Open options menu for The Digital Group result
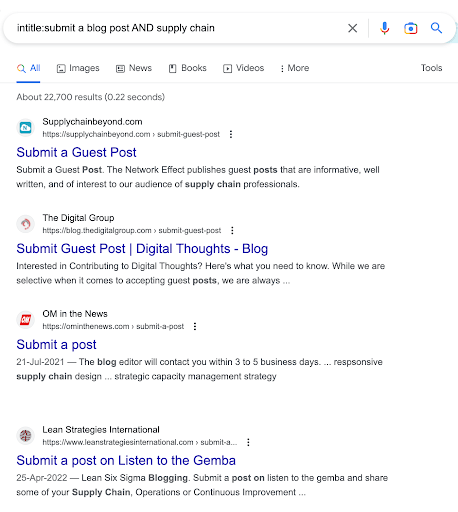 coord(232,230)
